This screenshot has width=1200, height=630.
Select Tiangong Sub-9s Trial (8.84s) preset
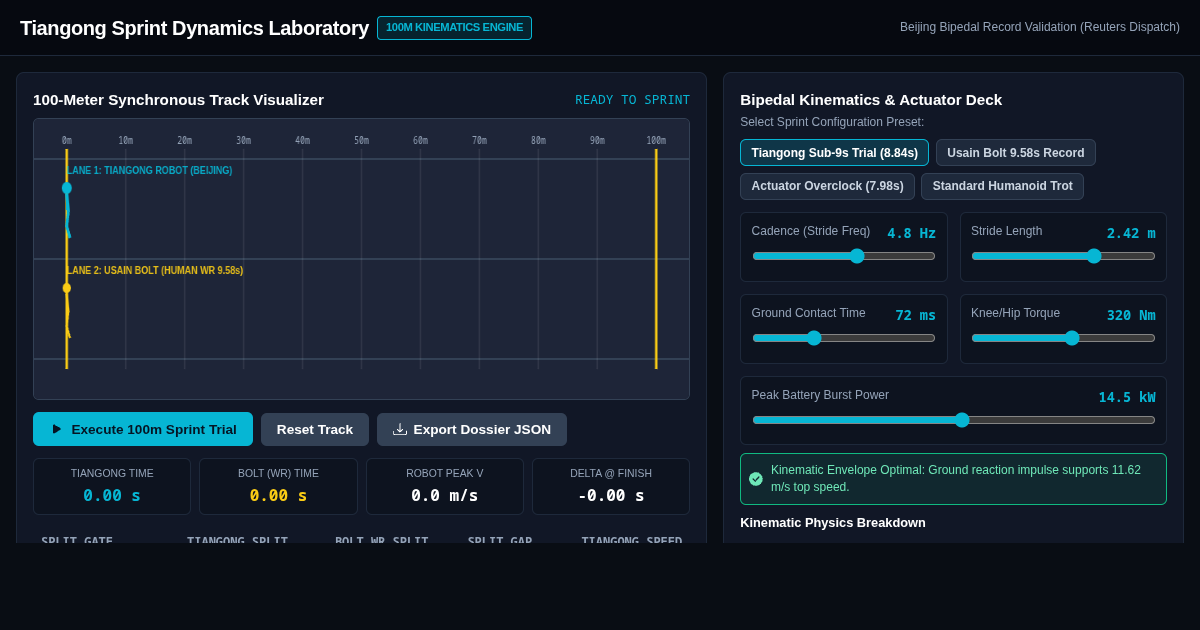tap(834, 153)
